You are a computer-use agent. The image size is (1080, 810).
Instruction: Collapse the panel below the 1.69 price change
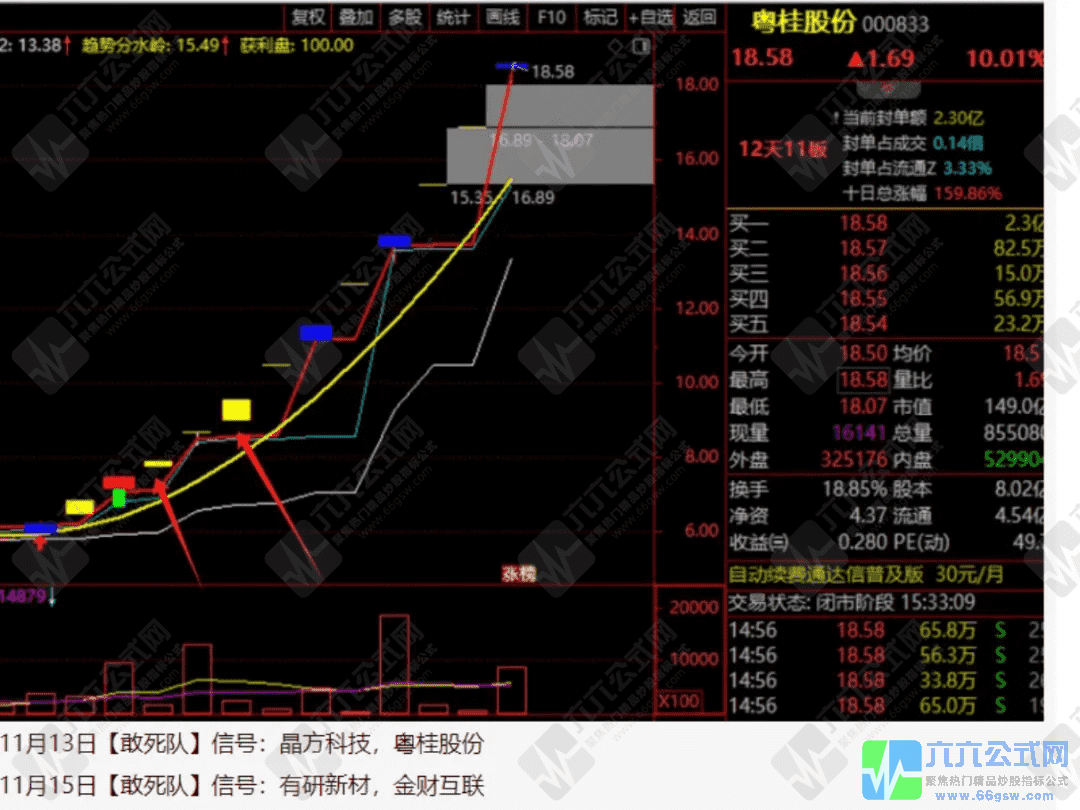[886, 88]
